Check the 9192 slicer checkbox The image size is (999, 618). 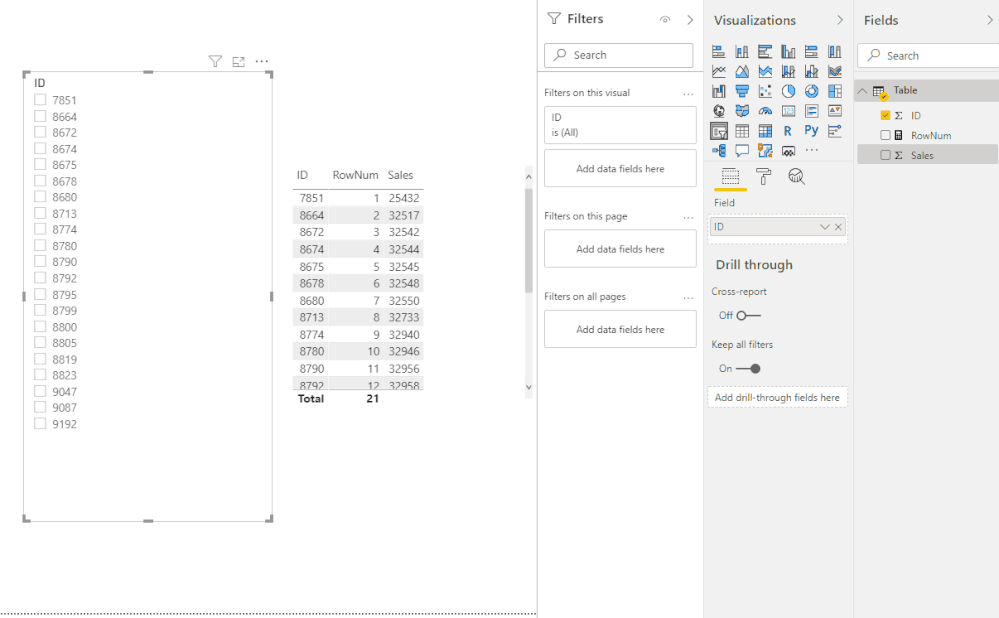coord(40,423)
